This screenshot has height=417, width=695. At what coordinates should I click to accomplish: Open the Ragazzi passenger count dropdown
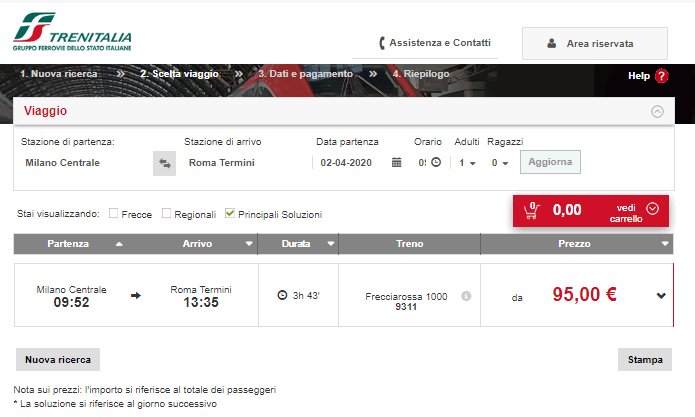[501, 162]
